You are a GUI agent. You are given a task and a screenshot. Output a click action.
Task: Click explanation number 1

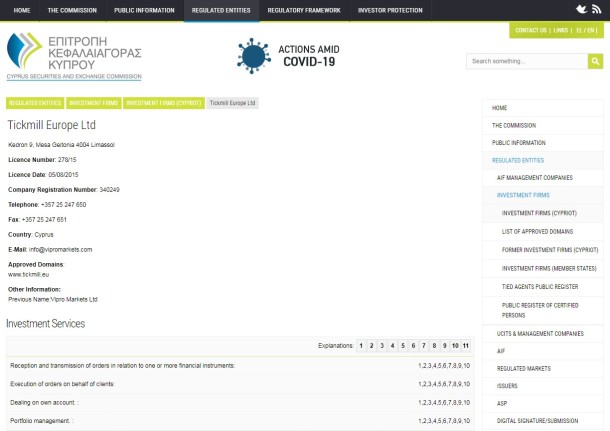click(361, 345)
